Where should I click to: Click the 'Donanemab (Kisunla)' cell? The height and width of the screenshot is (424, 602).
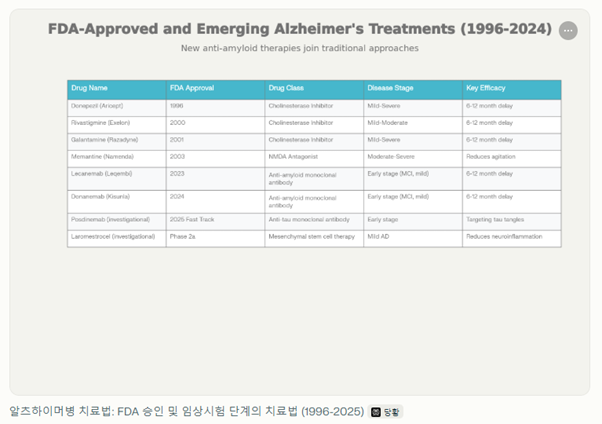click(117, 202)
